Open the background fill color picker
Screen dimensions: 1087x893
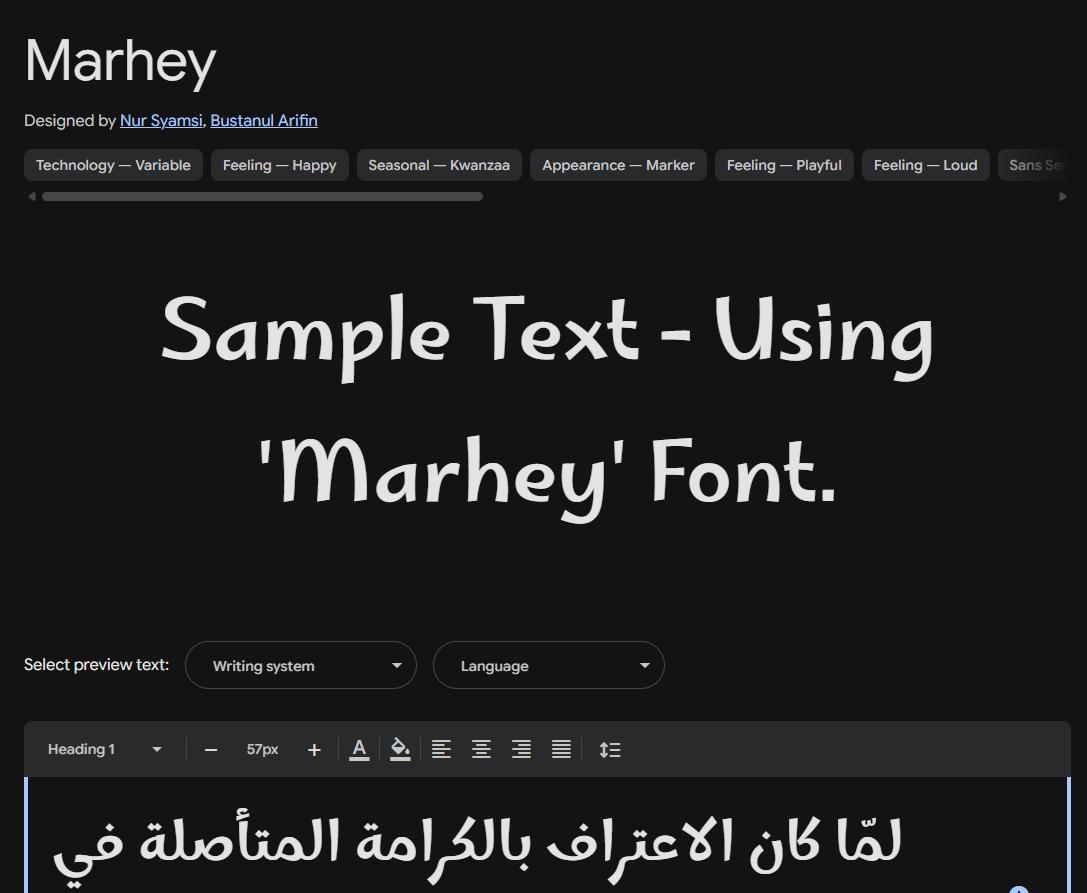400,749
